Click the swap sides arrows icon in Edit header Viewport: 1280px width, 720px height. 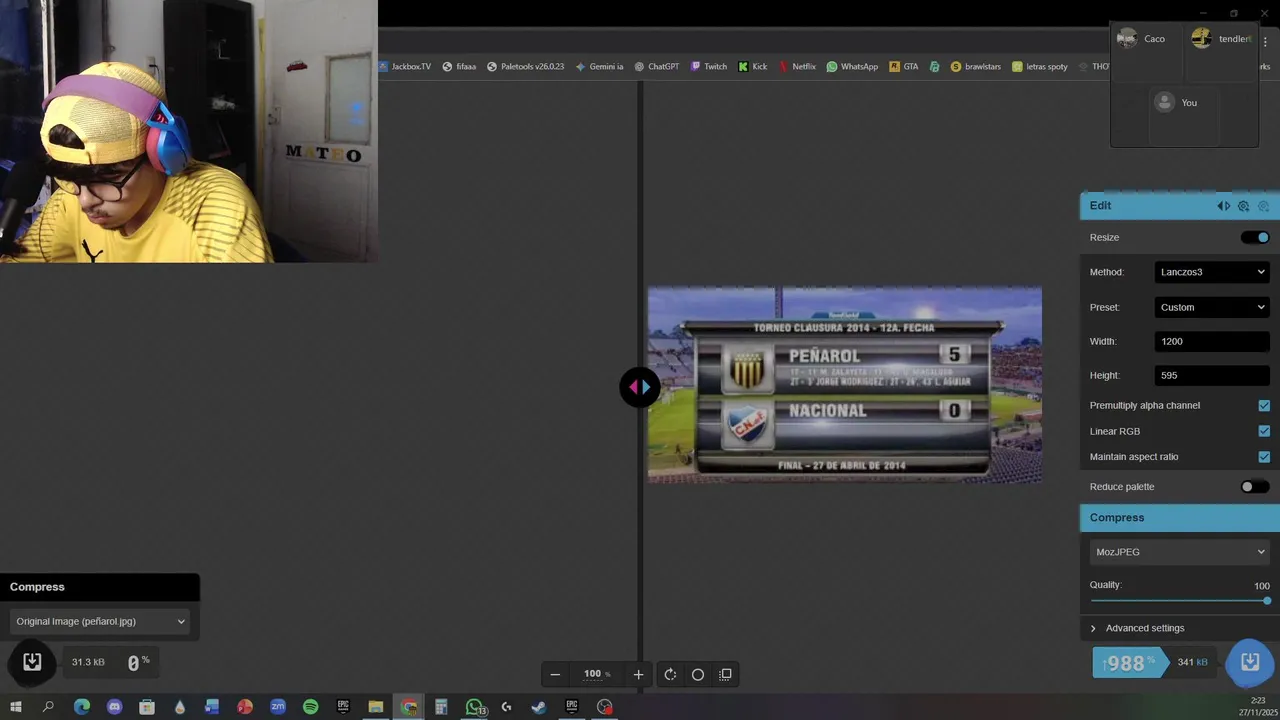coord(1223,206)
